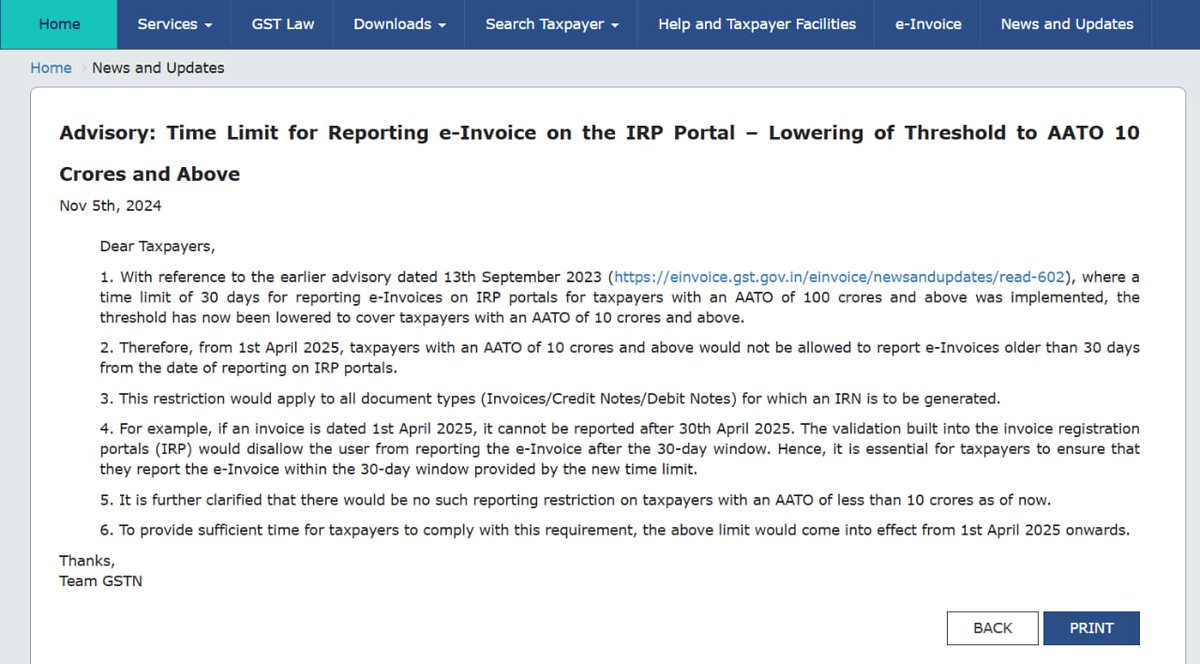
Task: Click paragraph 2 starting 'Therefore, from 1st April 2025'
Action: coord(619,358)
